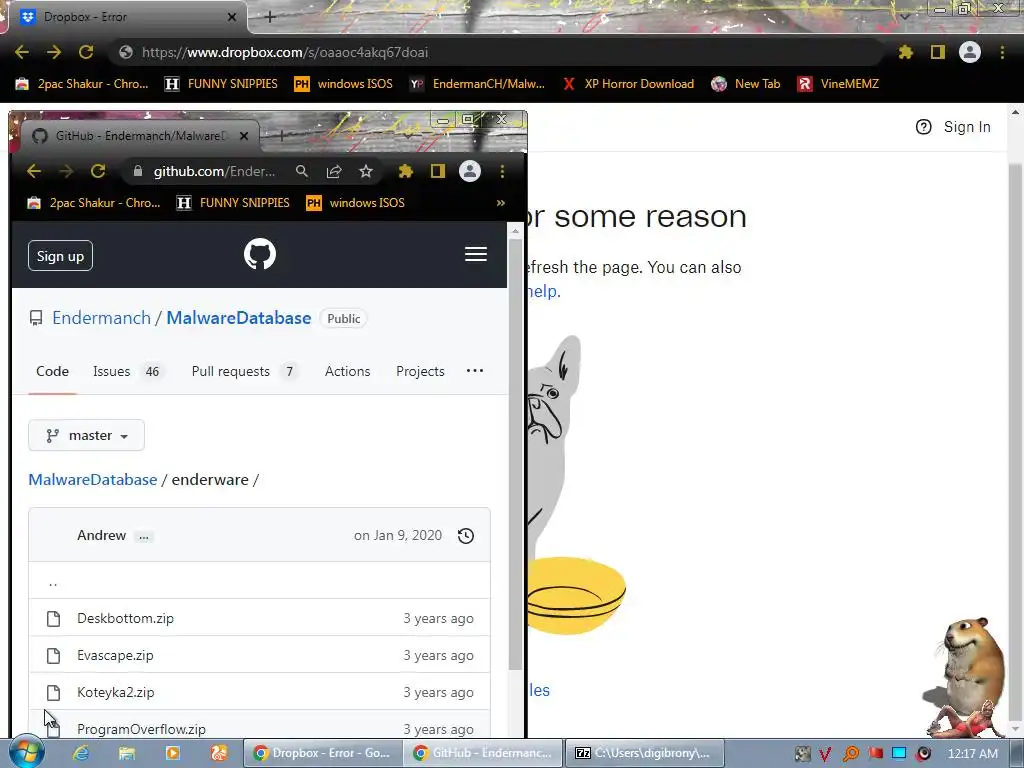Screen dimensions: 1024x768
Task: Switch to 7-Zip C:\Users\digibrony taskbar window
Action: tap(644, 753)
